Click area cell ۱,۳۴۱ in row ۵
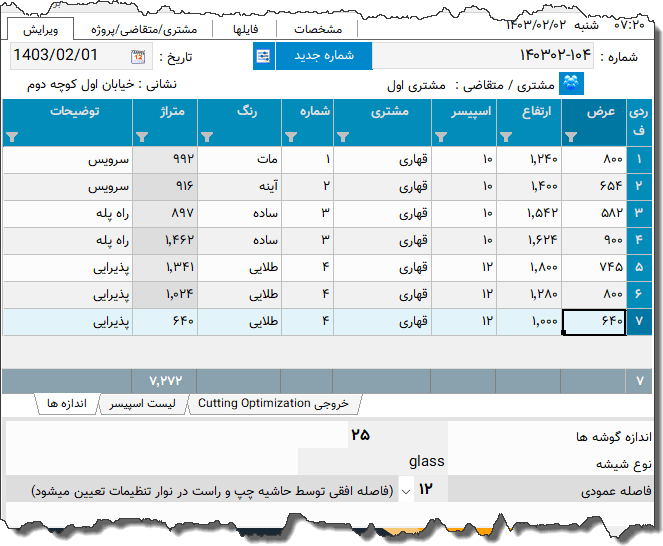 [x=165, y=267]
